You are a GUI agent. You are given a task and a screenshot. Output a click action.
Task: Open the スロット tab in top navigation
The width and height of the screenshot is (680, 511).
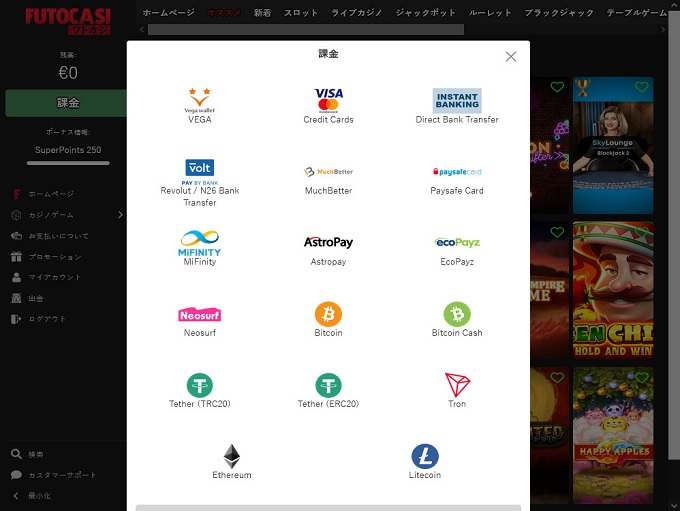click(301, 13)
